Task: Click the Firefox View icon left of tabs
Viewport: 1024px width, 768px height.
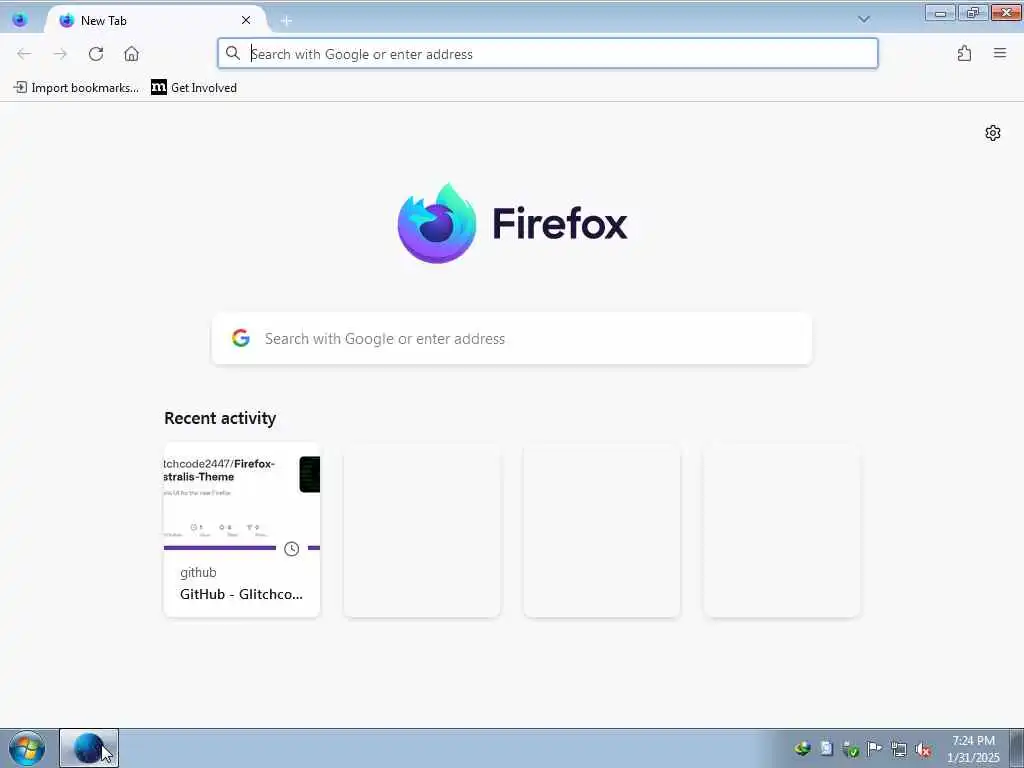Action: pyautogui.click(x=20, y=20)
